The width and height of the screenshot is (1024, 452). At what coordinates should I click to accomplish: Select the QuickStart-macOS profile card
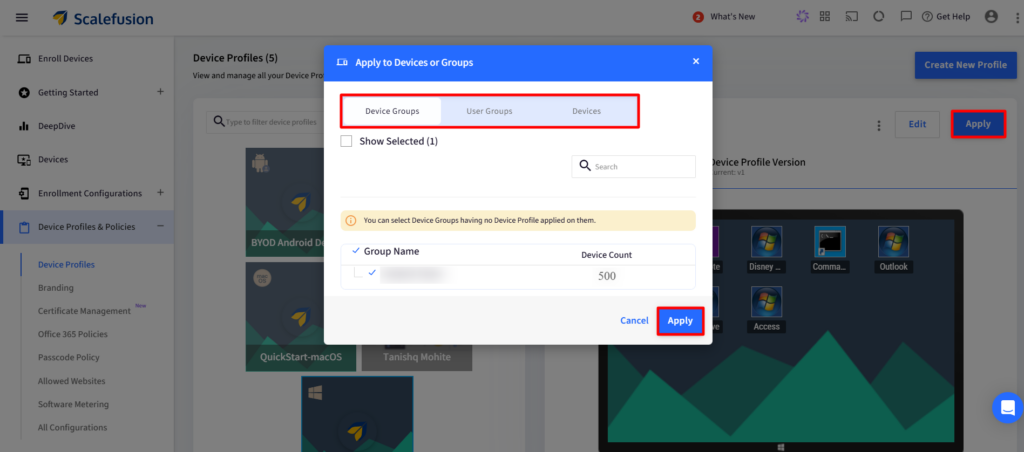click(x=300, y=317)
